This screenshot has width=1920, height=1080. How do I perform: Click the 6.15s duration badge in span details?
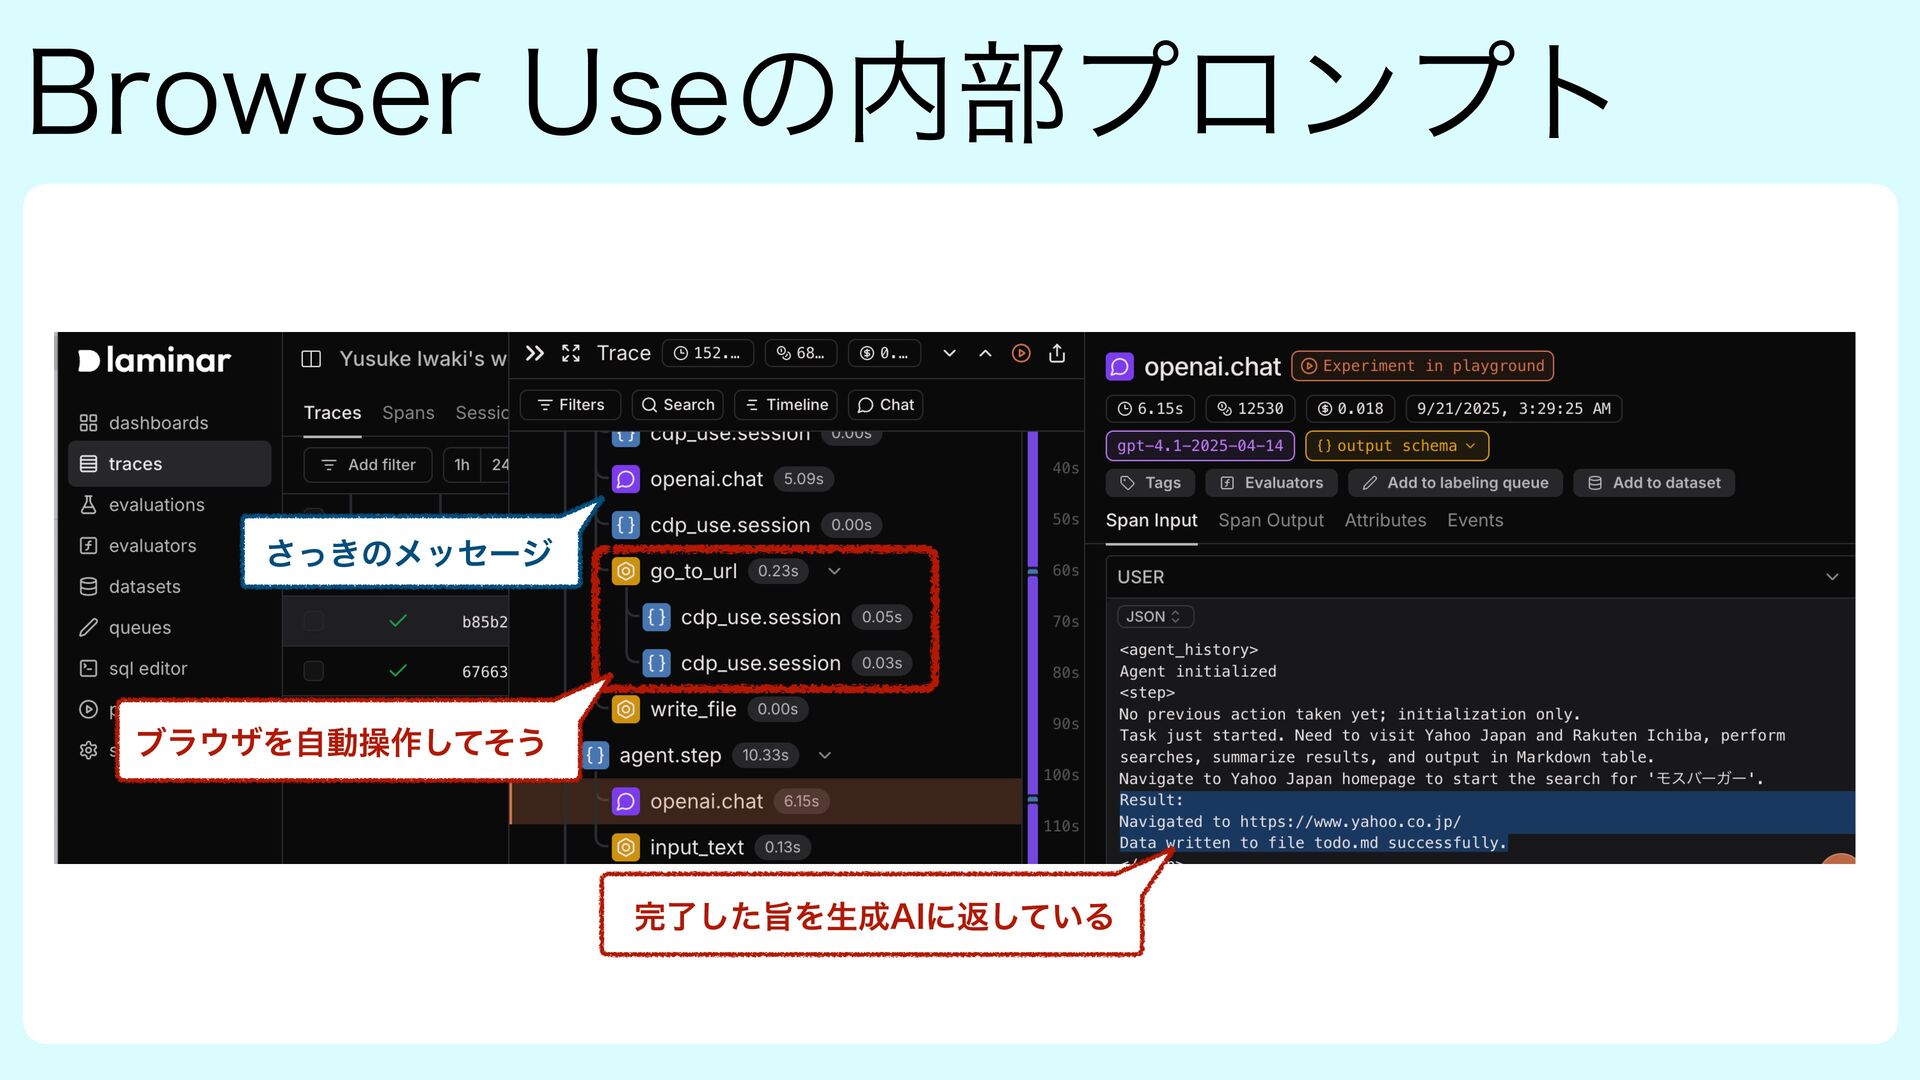click(x=1150, y=409)
